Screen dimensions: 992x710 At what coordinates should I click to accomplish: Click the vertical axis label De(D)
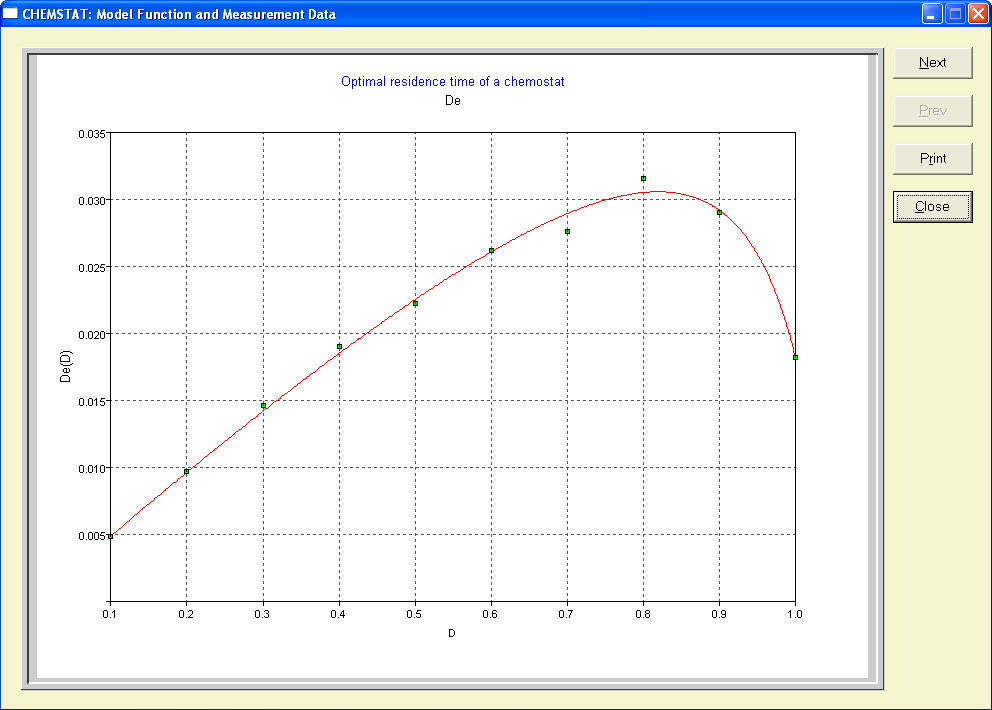tap(66, 367)
